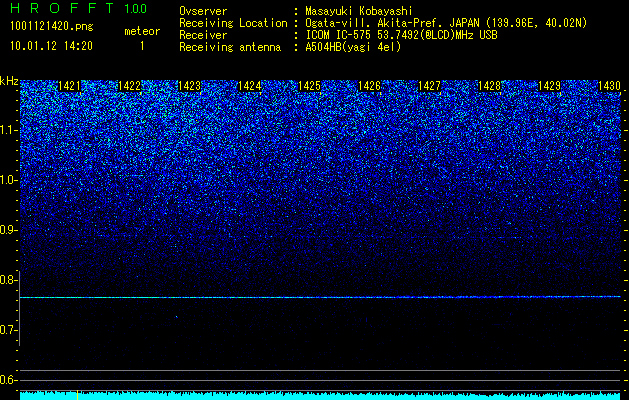Click the 0.9 kHz axis label
The height and width of the screenshot is (400, 629).
pos(9,230)
